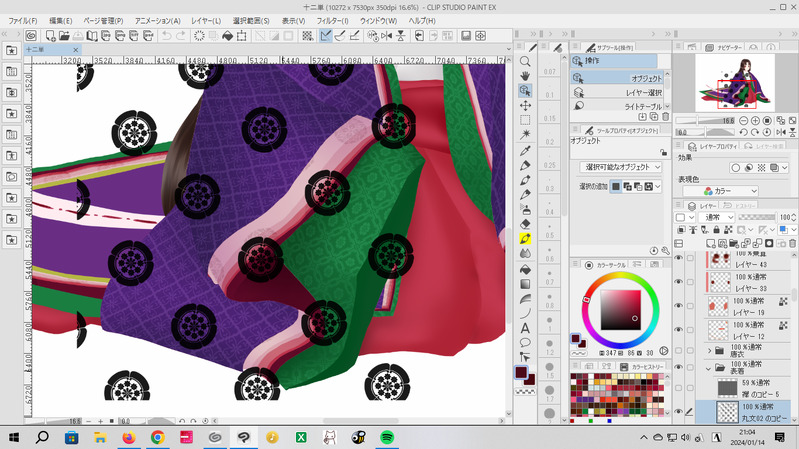Toggle visibility of レイヤー 19
The height and width of the screenshot is (449, 799).
pyautogui.click(x=680, y=305)
